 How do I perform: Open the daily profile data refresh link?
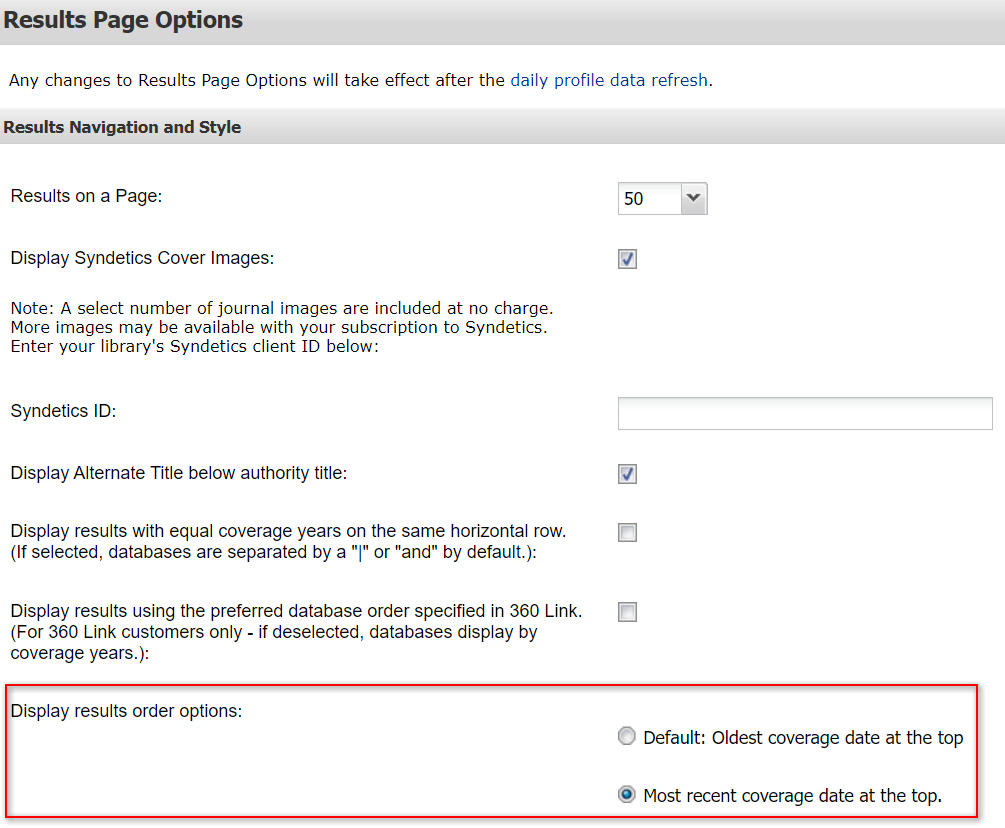click(609, 80)
